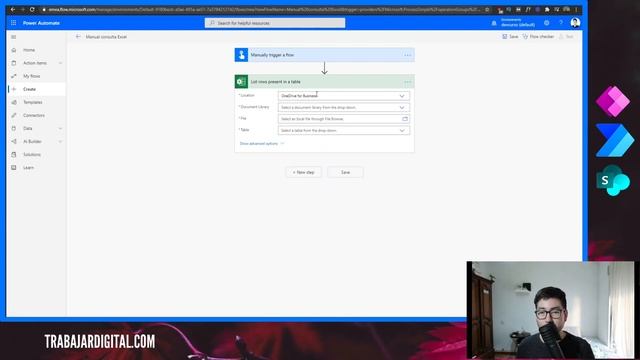The height and width of the screenshot is (360, 640).
Task: Open the file browser folder icon in File field
Action: click(x=405, y=119)
